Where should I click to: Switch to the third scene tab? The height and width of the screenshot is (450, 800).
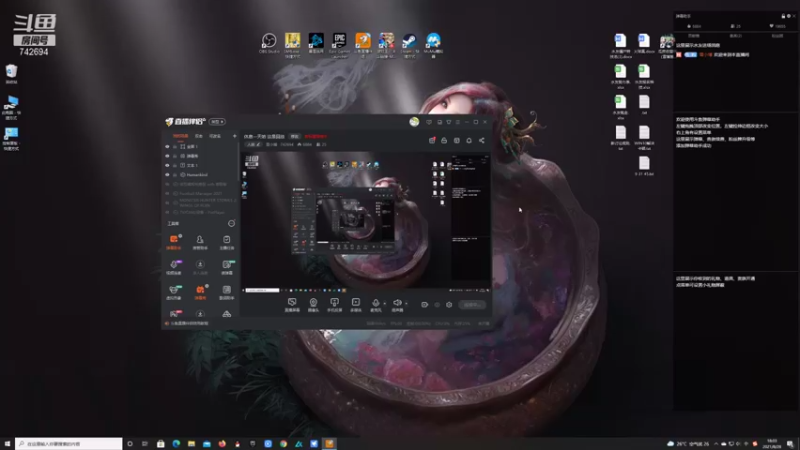(x=215, y=136)
